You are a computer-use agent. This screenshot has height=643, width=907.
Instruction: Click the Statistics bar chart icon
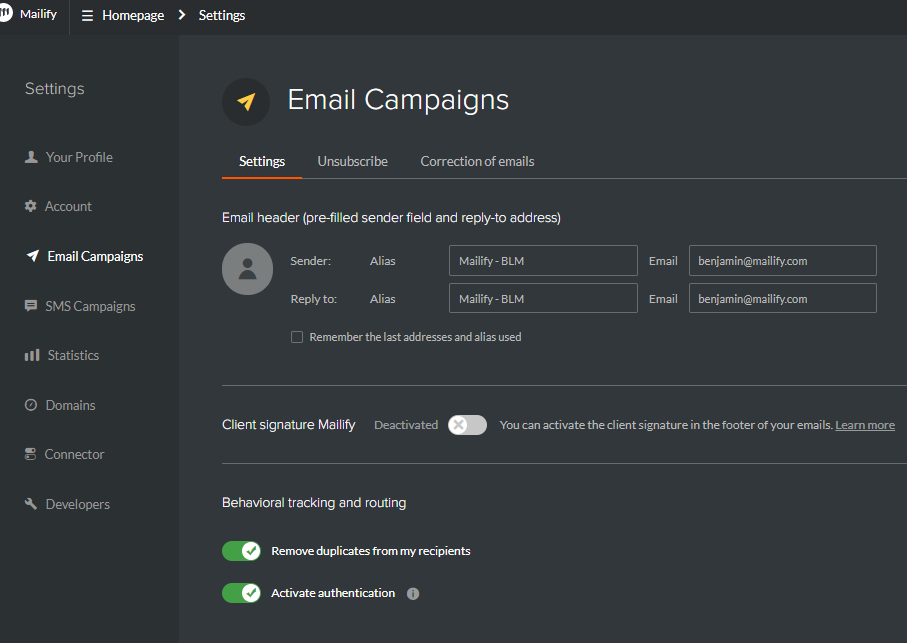(x=32, y=355)
